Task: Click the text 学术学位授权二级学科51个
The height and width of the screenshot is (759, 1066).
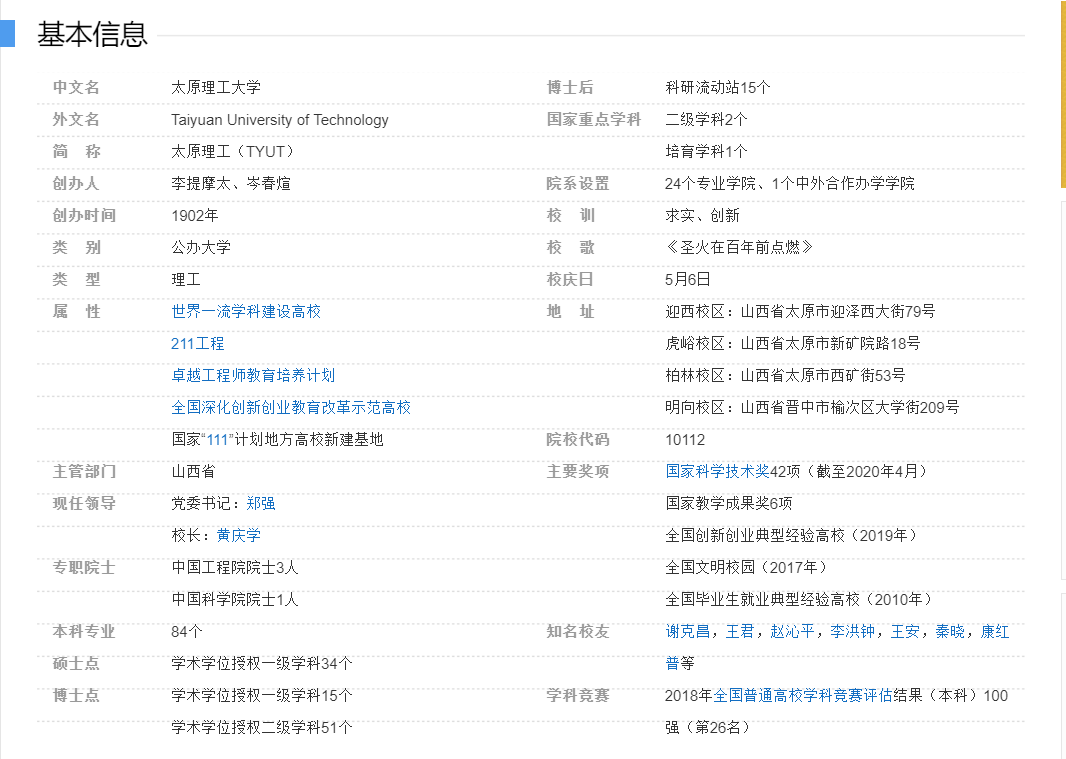Action: (x=262, y=727)
